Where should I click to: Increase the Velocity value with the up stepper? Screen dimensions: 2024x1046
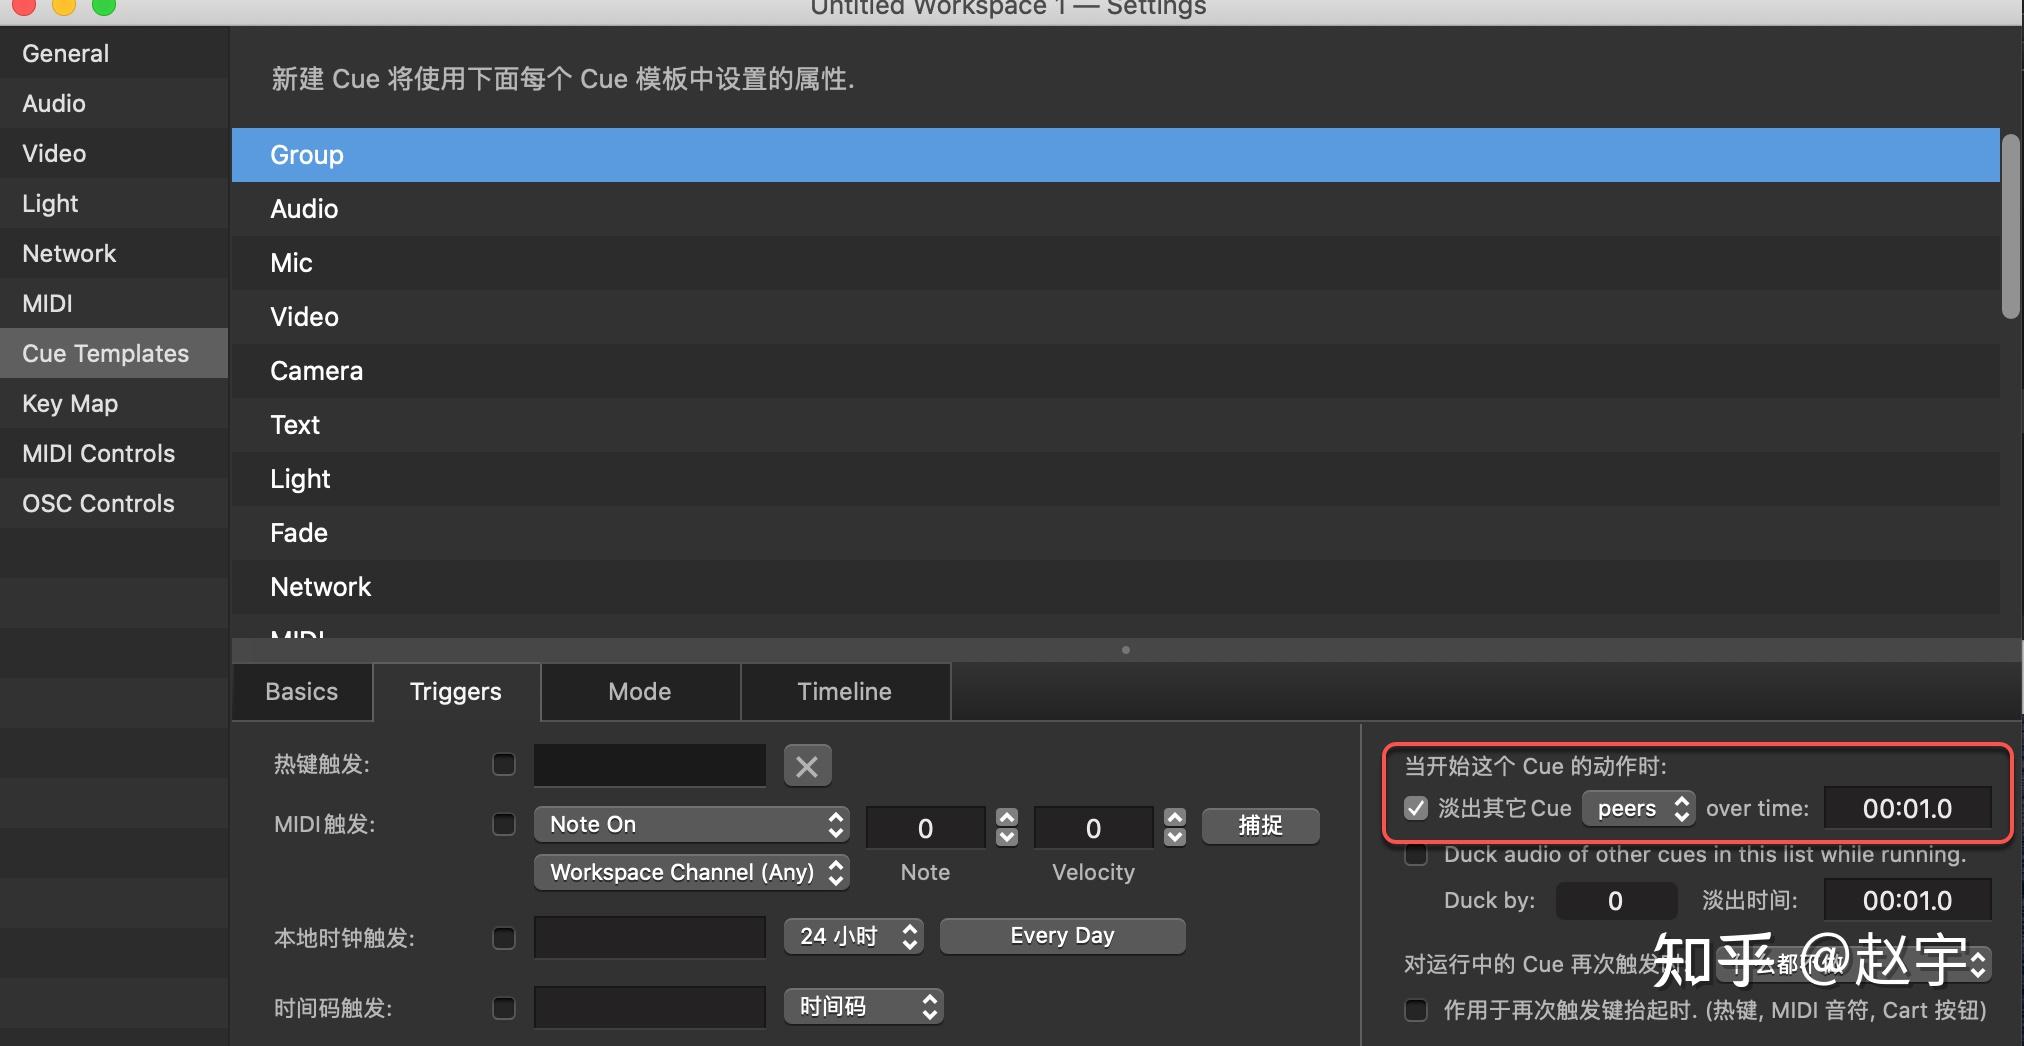1175,817
